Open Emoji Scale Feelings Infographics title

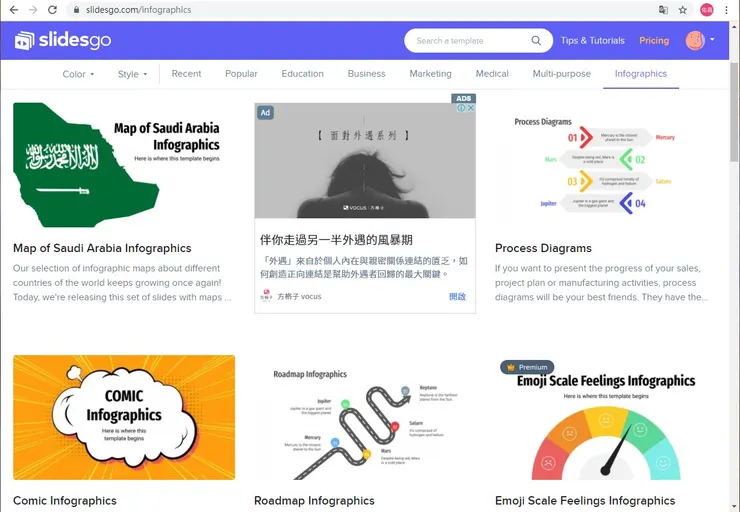click(585, 501)
